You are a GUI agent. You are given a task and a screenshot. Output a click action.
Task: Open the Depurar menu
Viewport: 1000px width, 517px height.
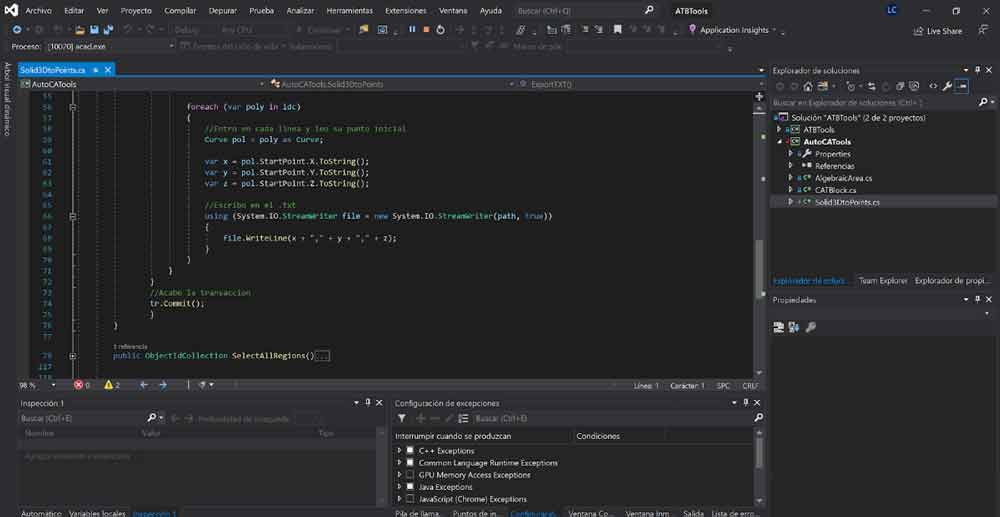pyautogui.click(x=223, y=10)
